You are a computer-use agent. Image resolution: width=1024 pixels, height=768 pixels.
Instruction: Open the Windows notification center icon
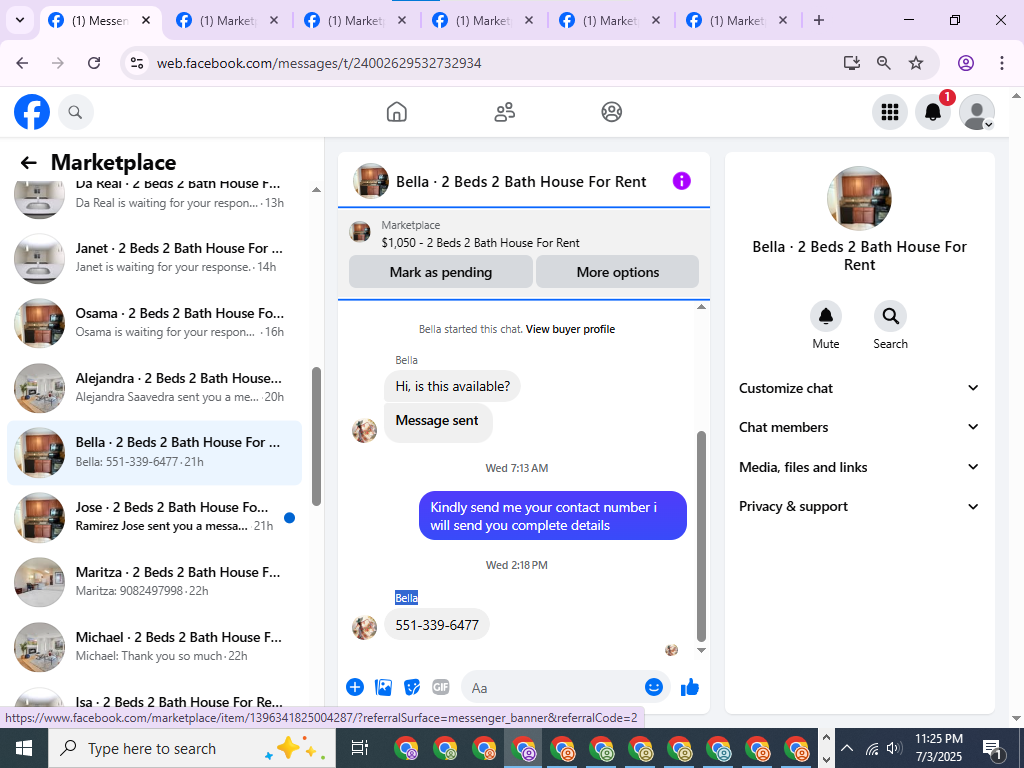tap(993, 749)
